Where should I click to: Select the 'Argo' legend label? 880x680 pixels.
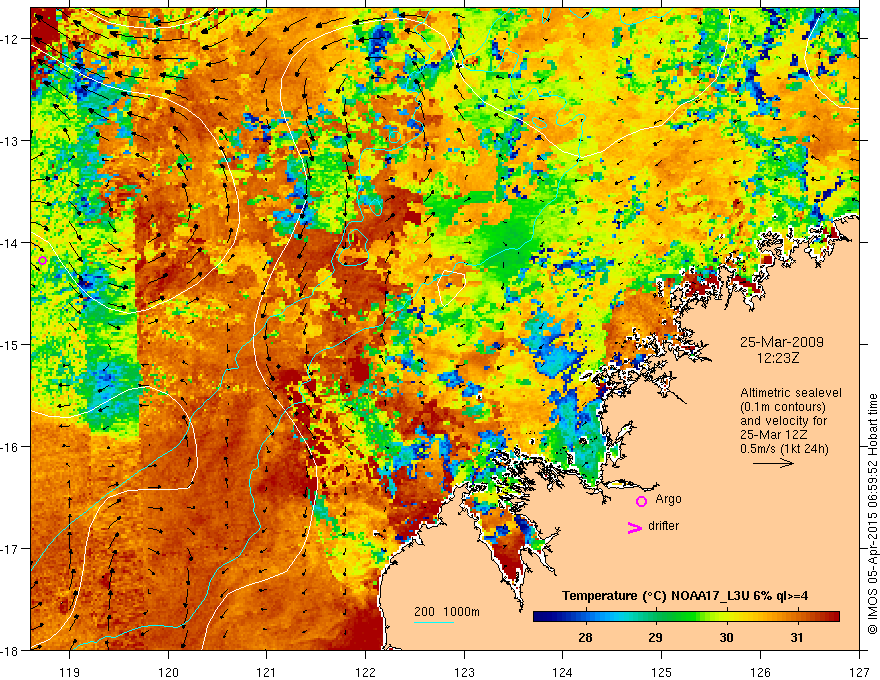click(x=668, y=499)
